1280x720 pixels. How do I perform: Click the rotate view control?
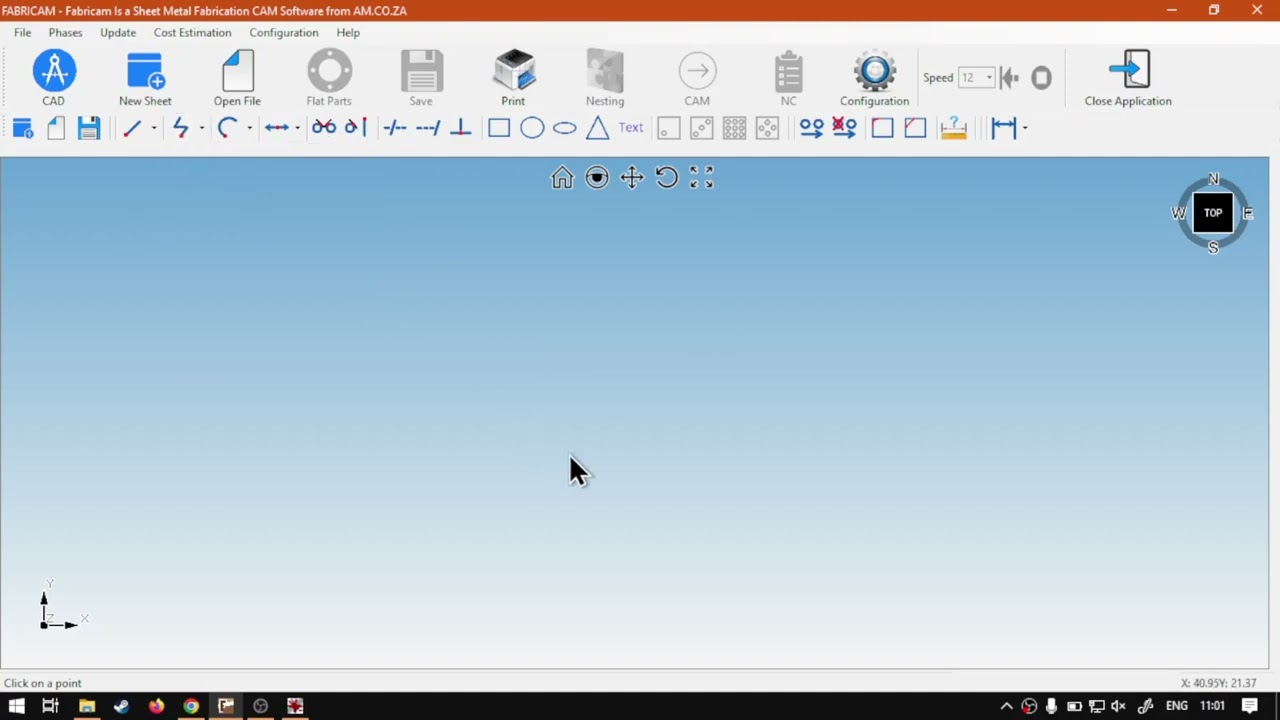(x=667, y=178)
